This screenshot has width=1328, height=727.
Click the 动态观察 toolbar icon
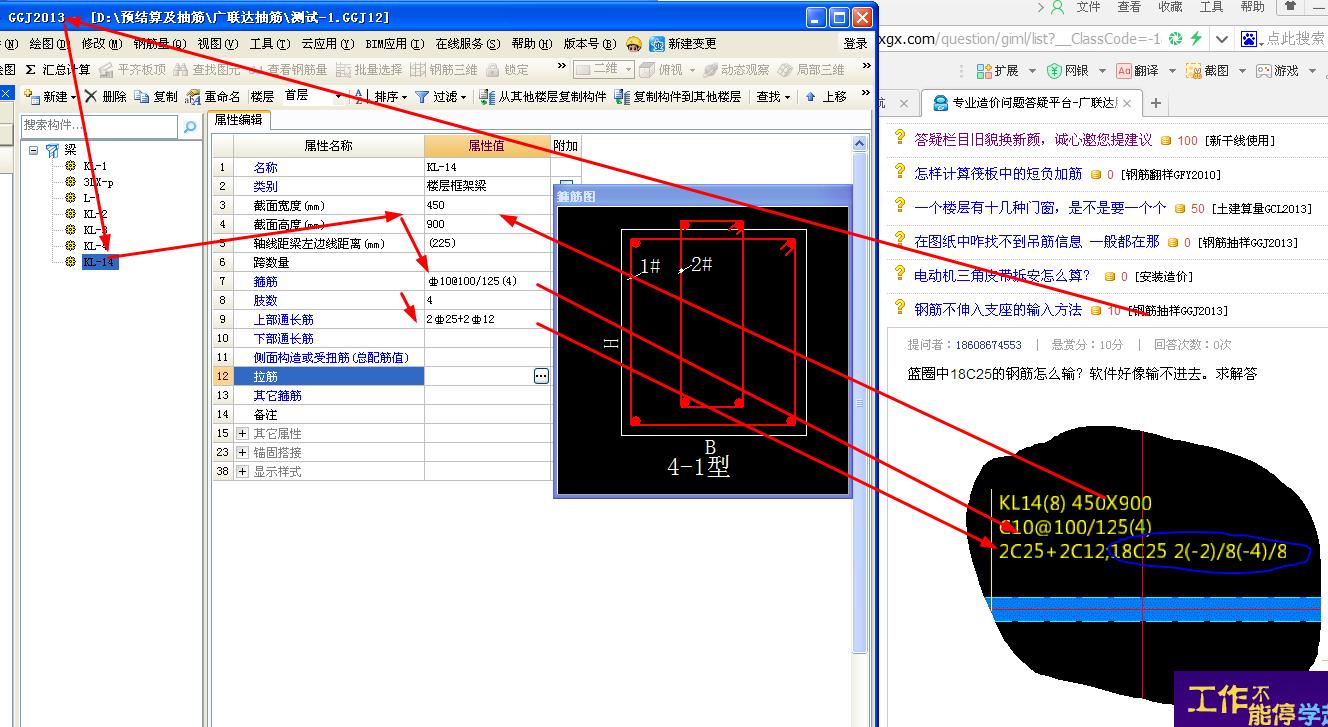(x=711, y=70)
